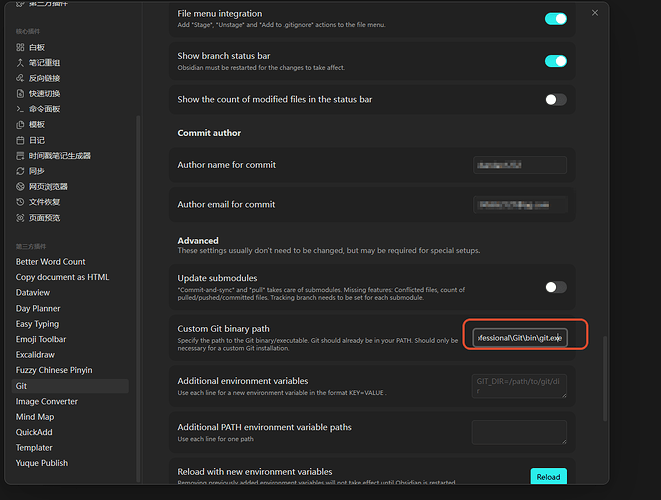Click the main settings pane scrollbar thumb

click(x=605, y=378)
